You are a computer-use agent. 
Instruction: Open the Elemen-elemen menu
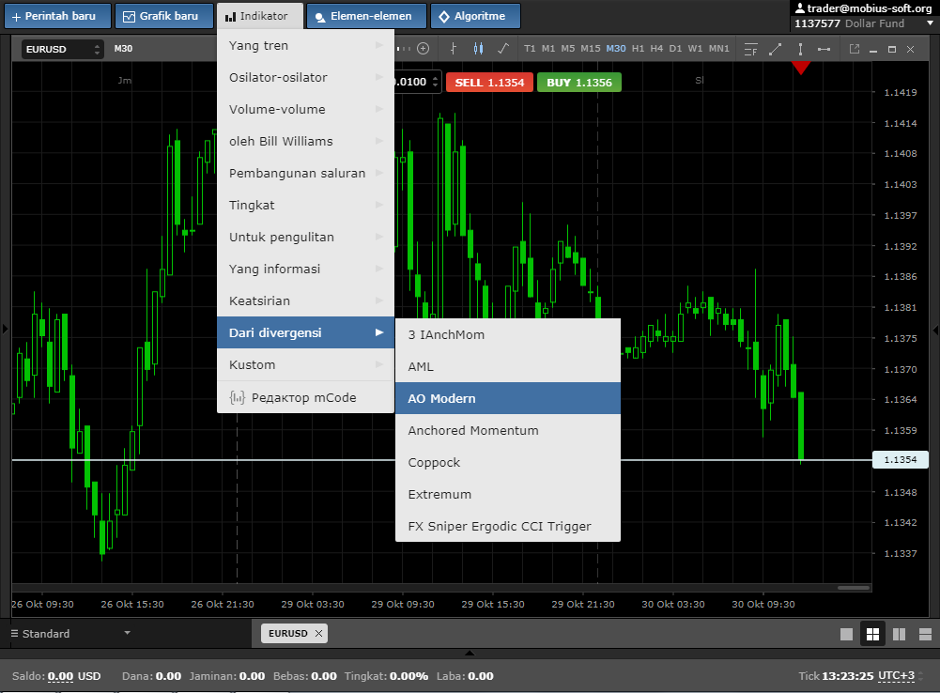(366, 16)
